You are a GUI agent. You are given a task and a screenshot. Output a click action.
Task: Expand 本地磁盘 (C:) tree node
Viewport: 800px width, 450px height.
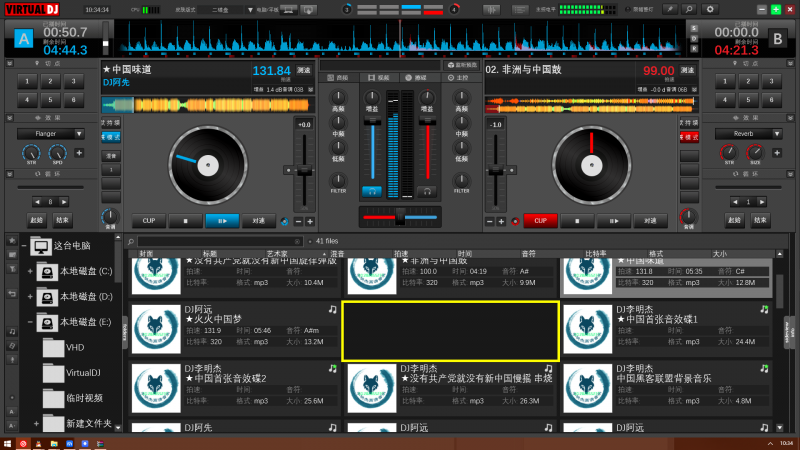click(x=31, y=271)
